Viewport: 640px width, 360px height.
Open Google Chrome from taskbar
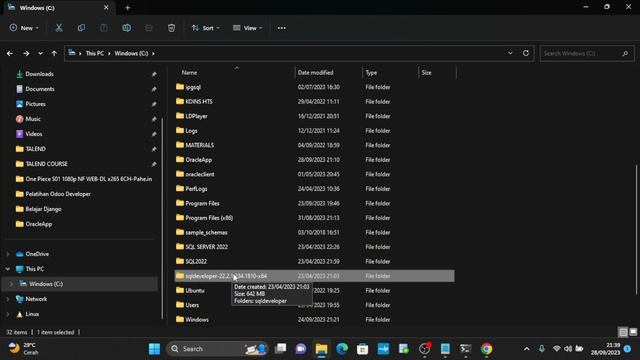tap(486, 349)
